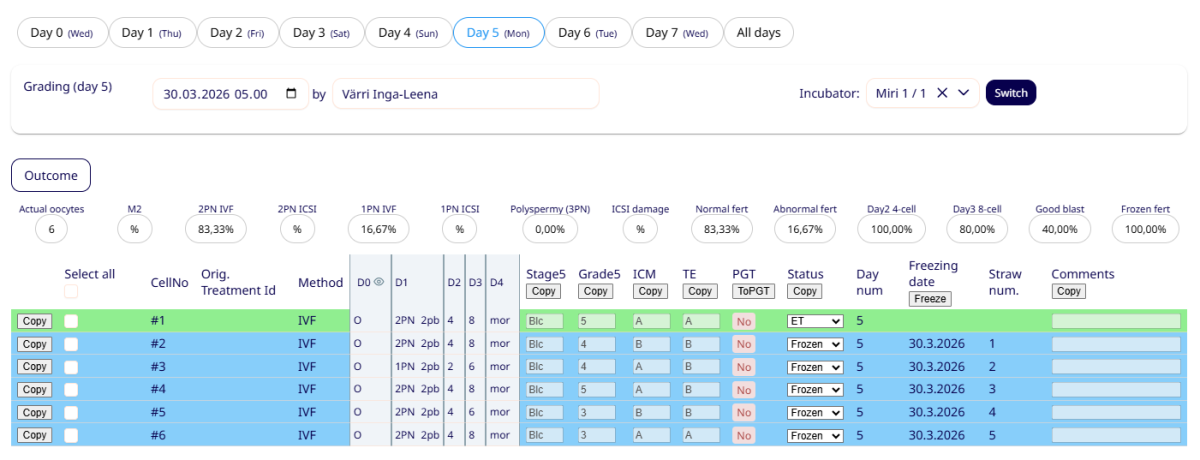Click the grader name field Värri Inga-Leena
This screenshot has width=1200, height=460.
point(465,94)
